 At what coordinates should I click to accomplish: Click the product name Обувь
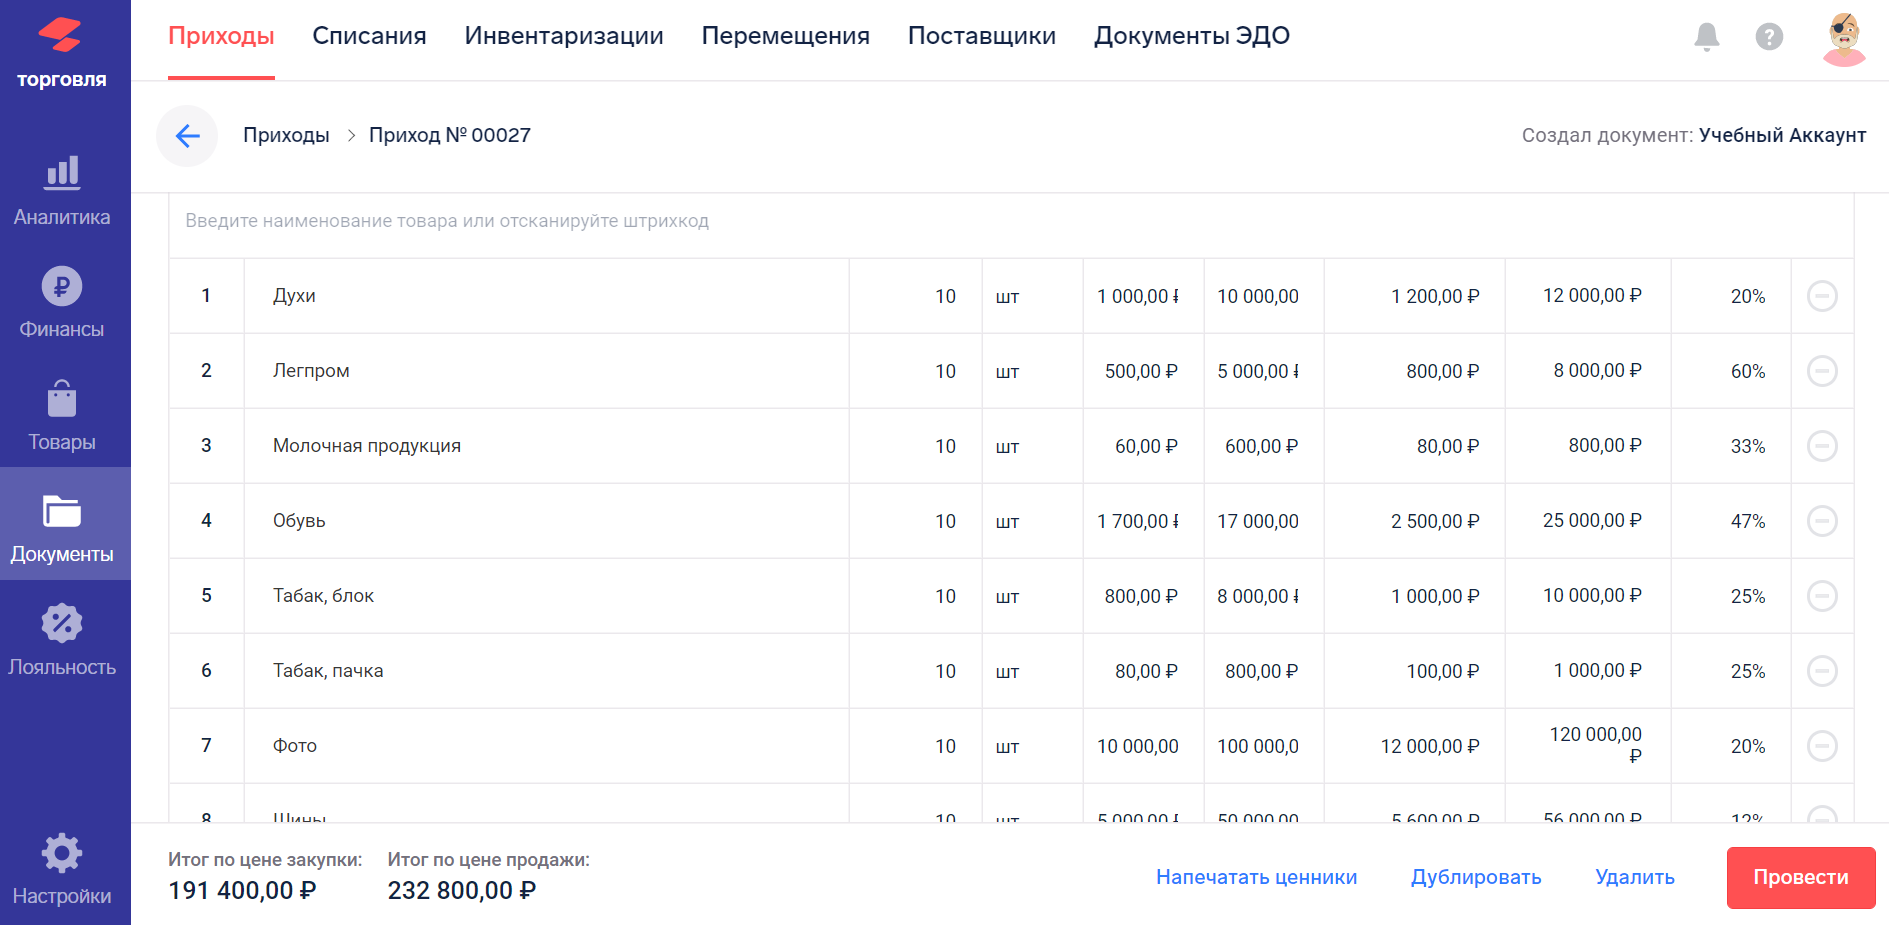click(x=299, y=521)
